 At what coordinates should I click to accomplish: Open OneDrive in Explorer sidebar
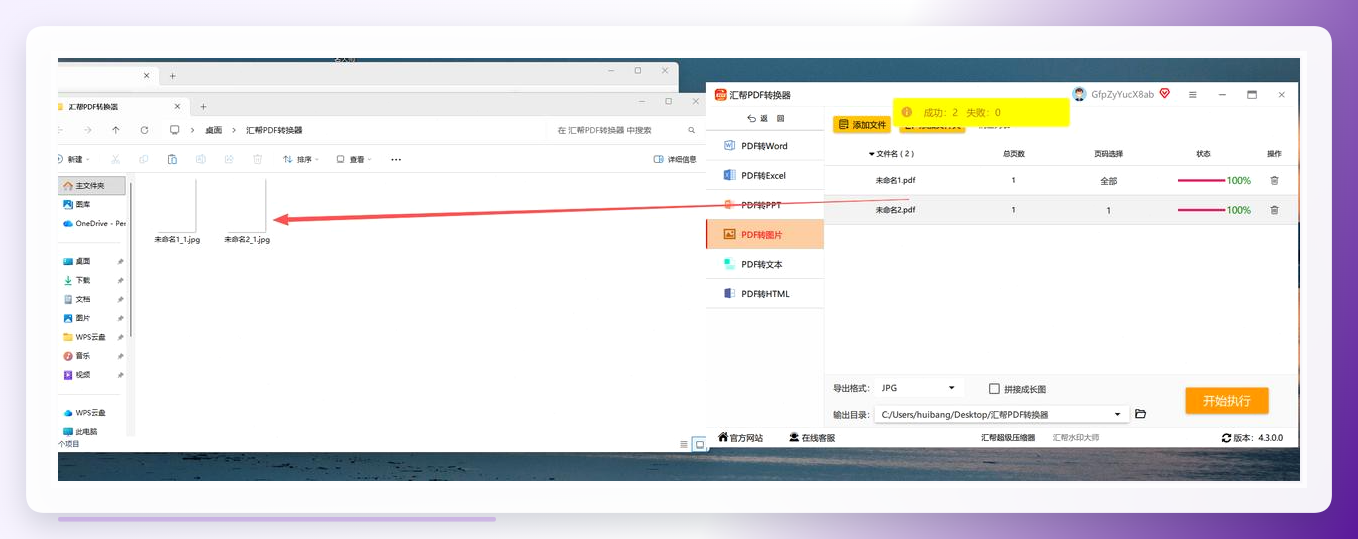[x=94, y=223]
